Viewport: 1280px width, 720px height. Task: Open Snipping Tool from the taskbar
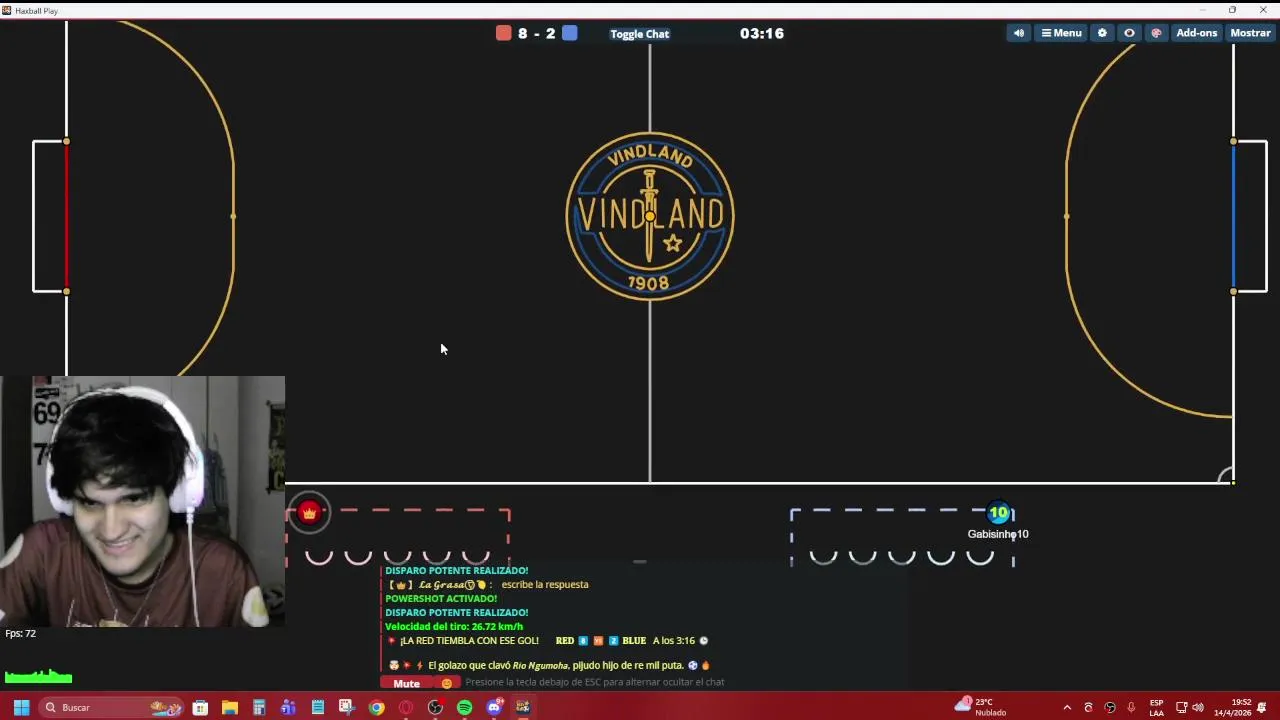pyautogui.click(x=347, y=707)
